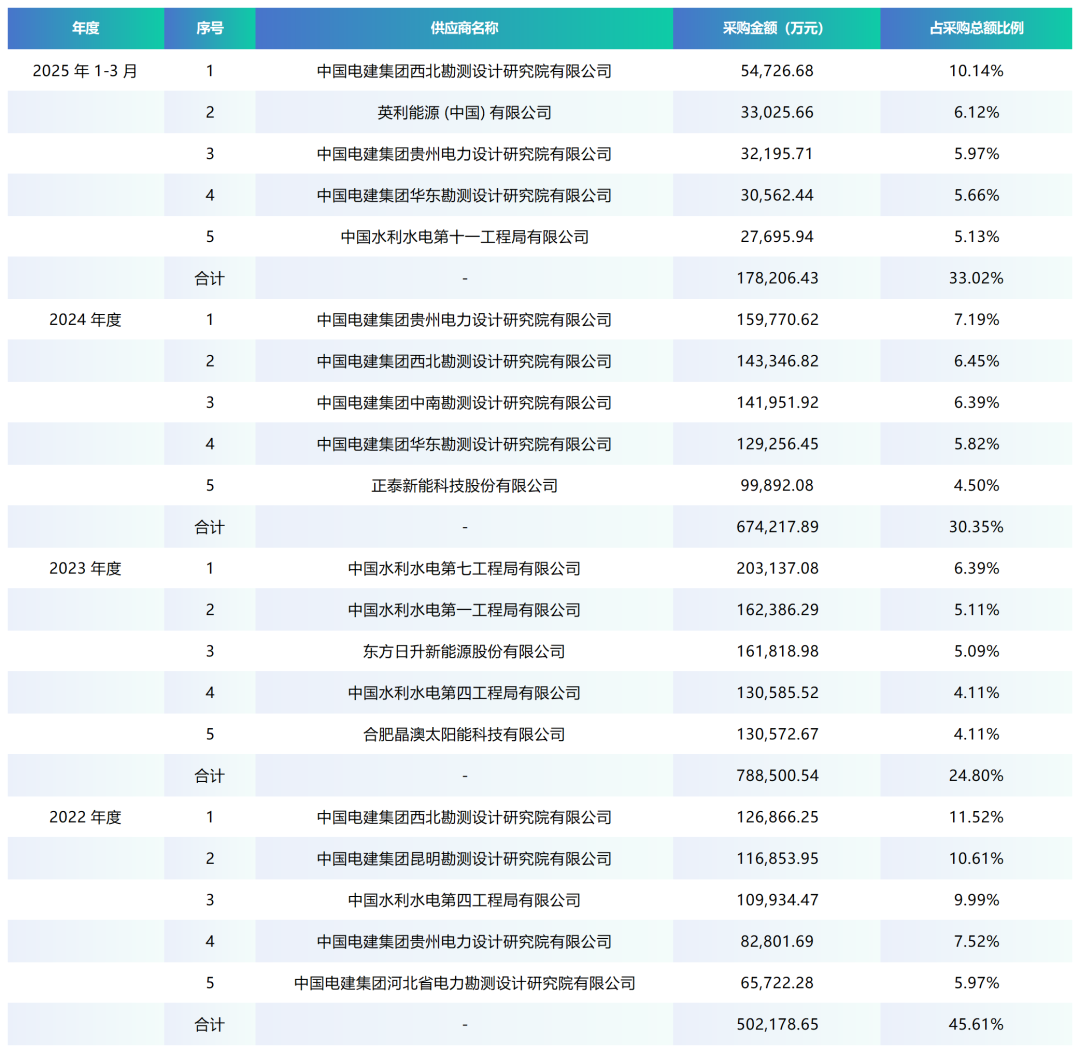The image size is (1080, 1053).
Task: Click 合肥晶澳太阳能科技有限公司 supplier name
Action: pyautogui.click(x=464, y=734)
